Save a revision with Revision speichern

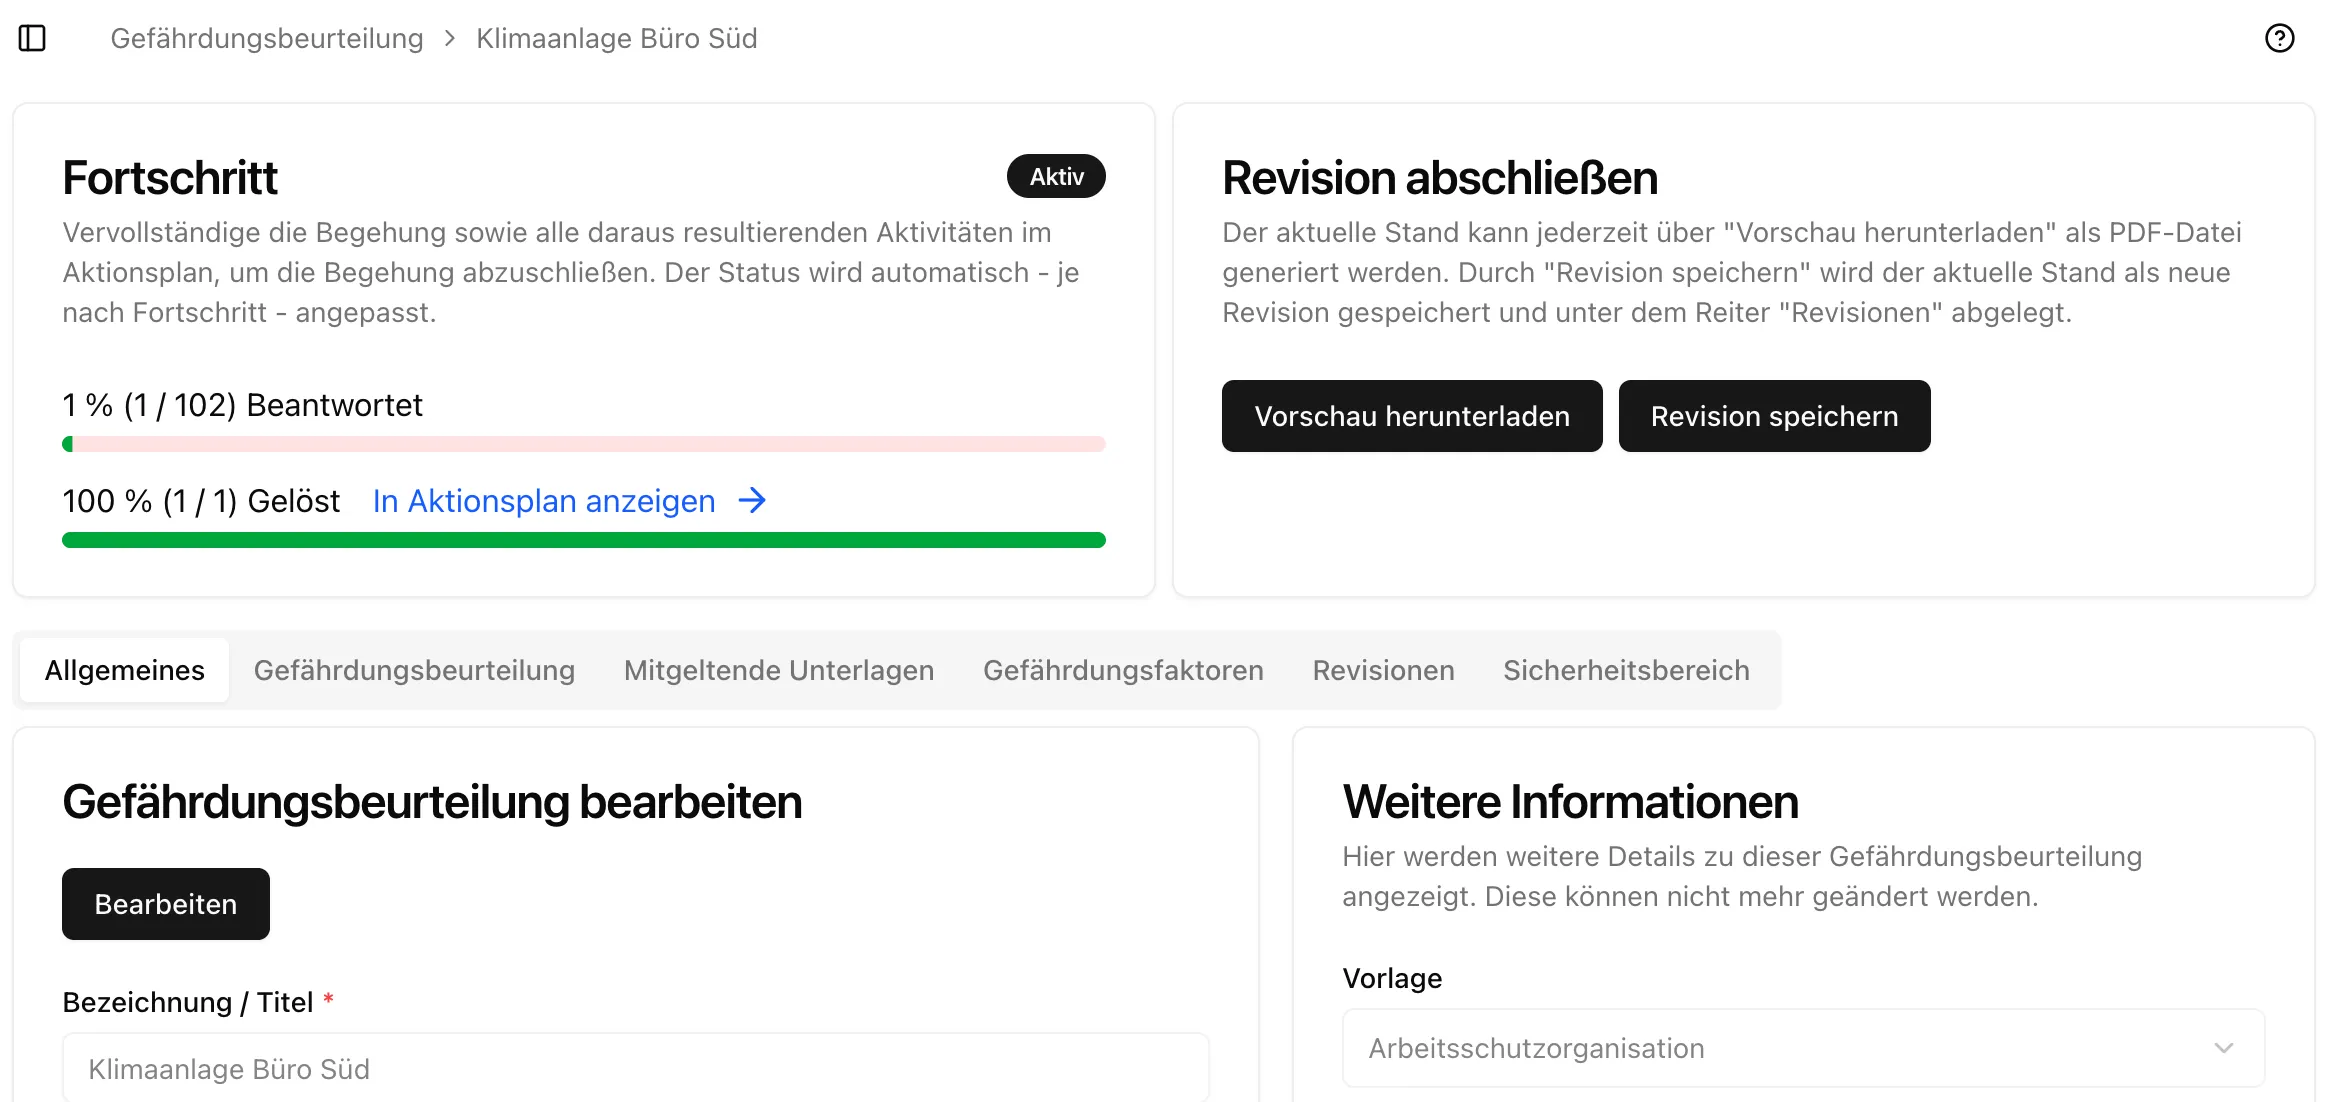(x=1774, y=416)
